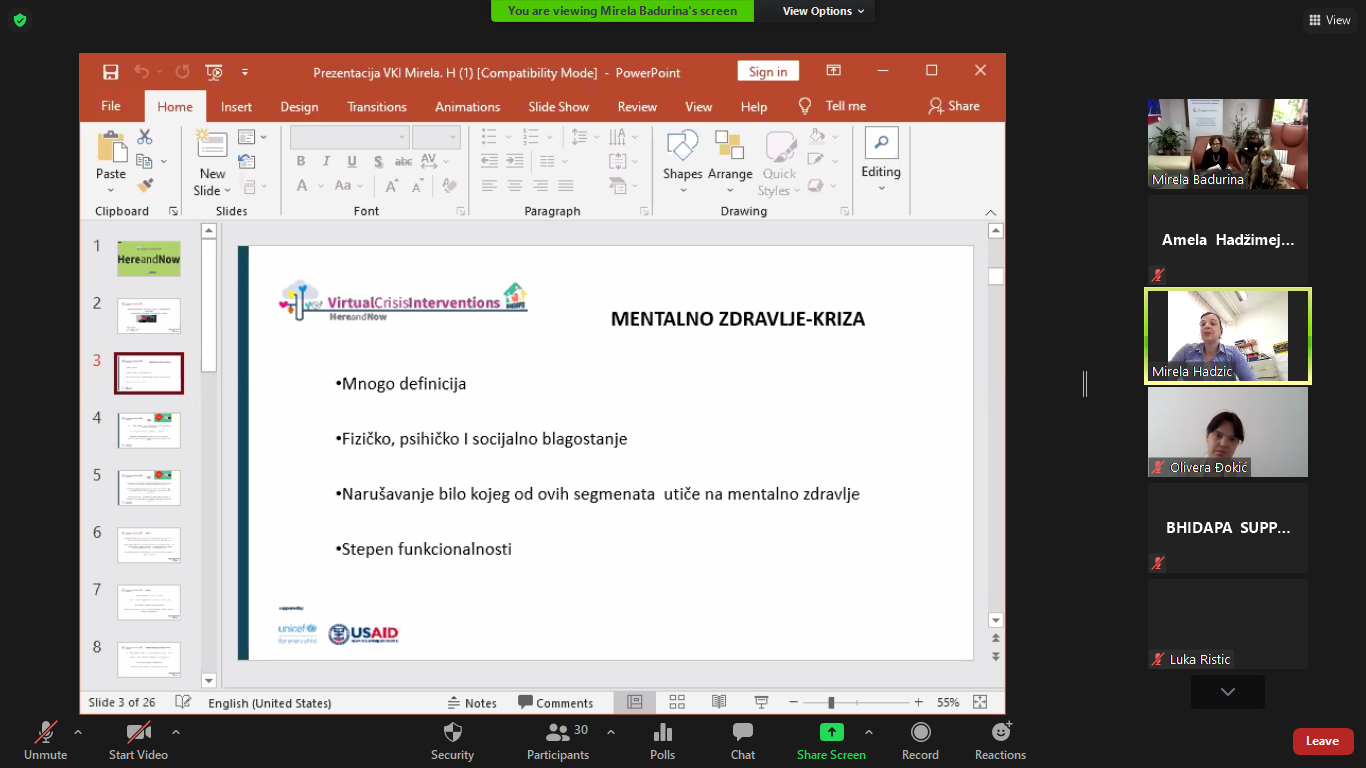Viewport: 1366px width, 768px height.
Task: Show more participants with down chevron
Action: point(1227,692)
